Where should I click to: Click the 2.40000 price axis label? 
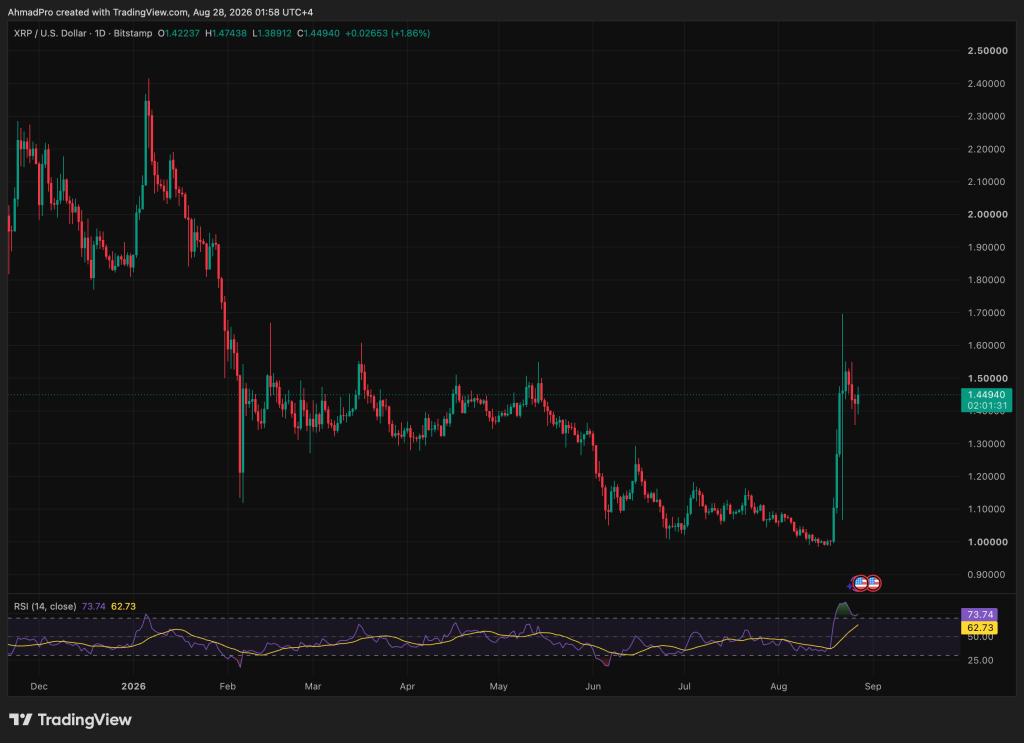pyautogui.click(x=987, y=84)
